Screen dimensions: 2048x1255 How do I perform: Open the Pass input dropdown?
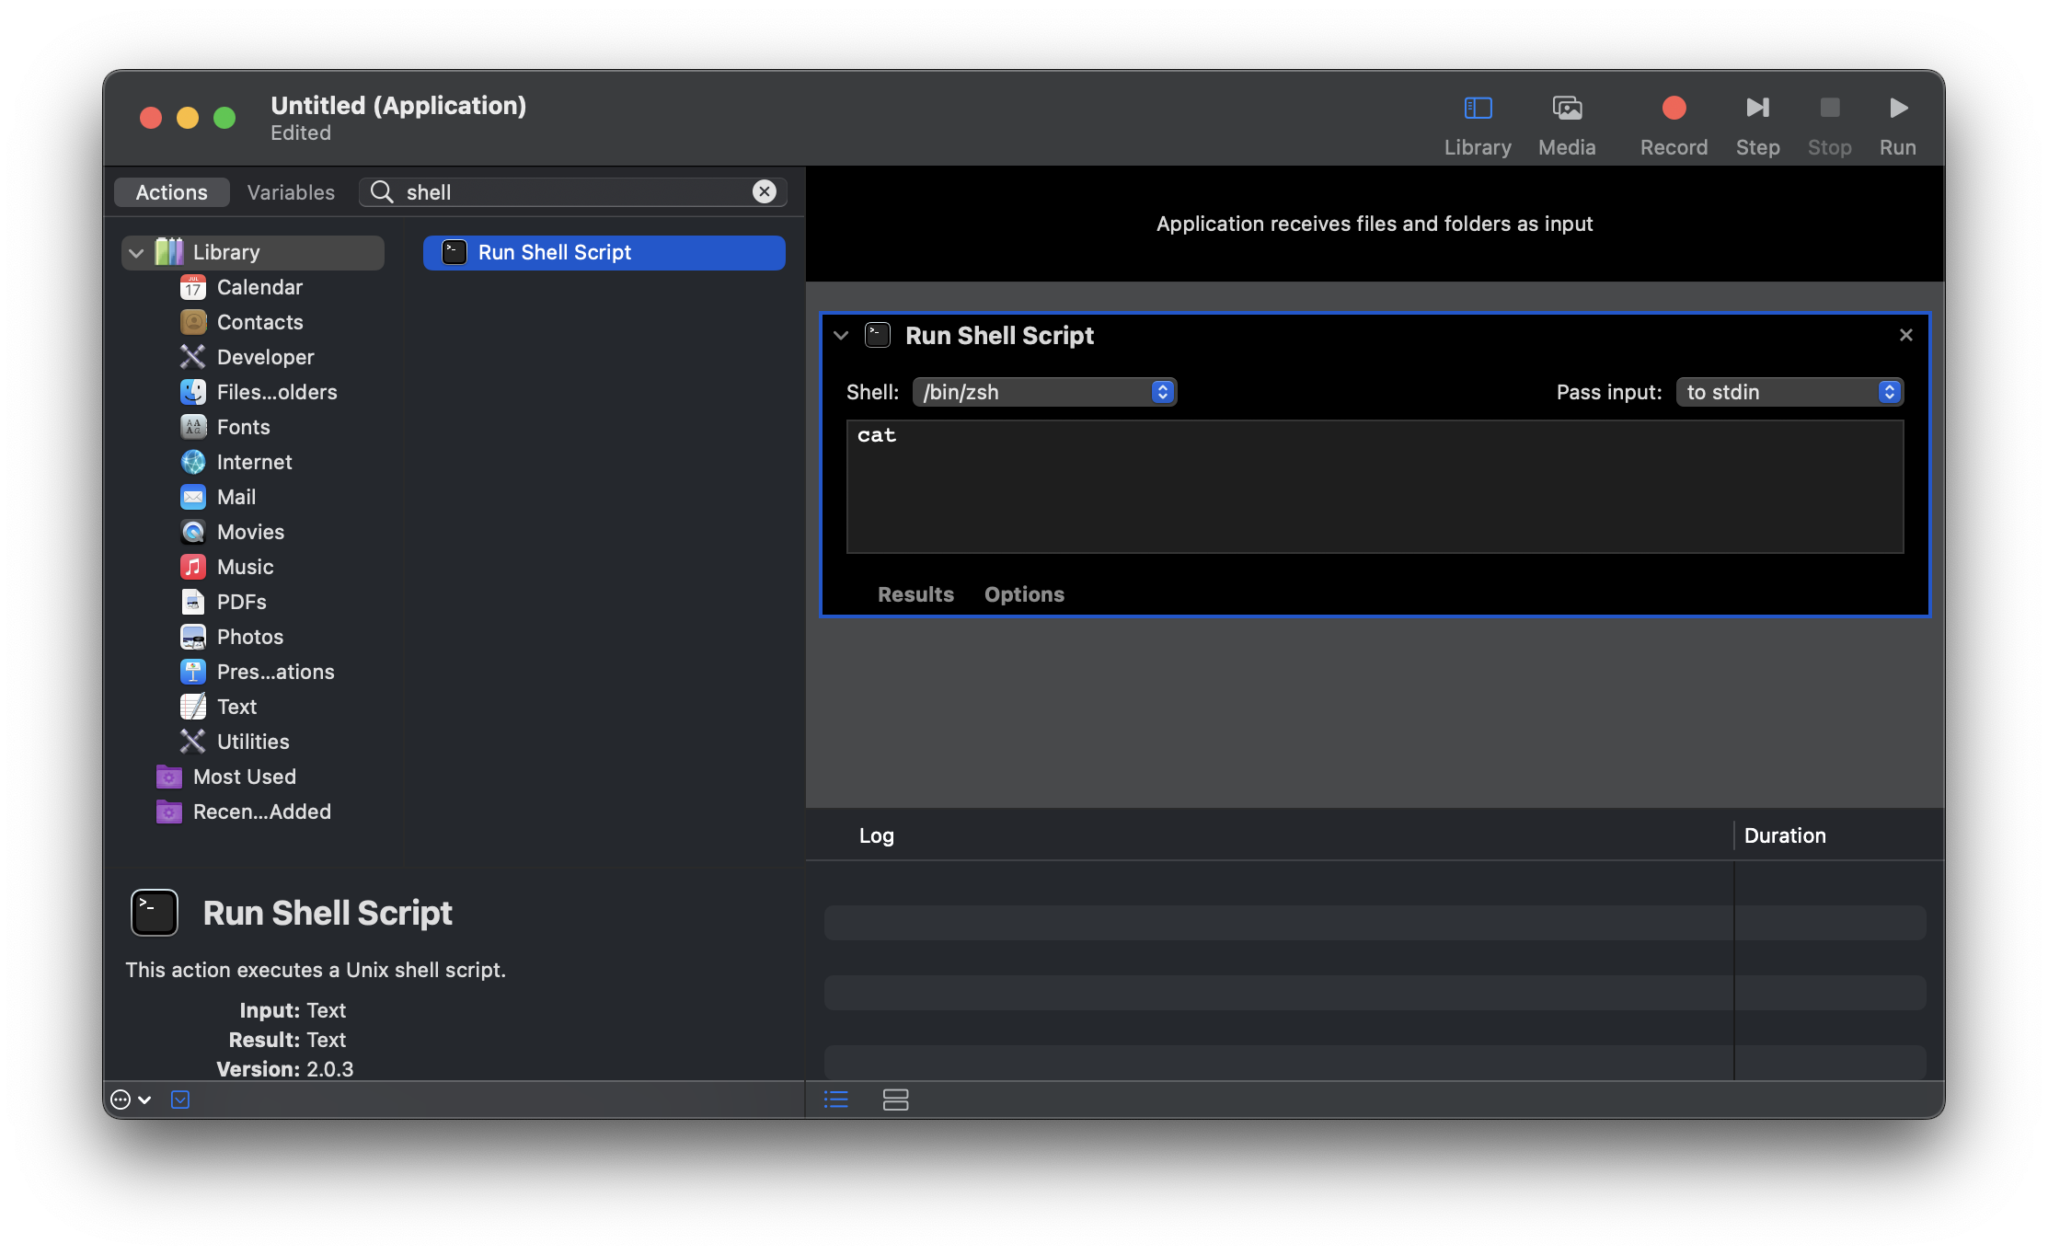[x=1788, y=392]
